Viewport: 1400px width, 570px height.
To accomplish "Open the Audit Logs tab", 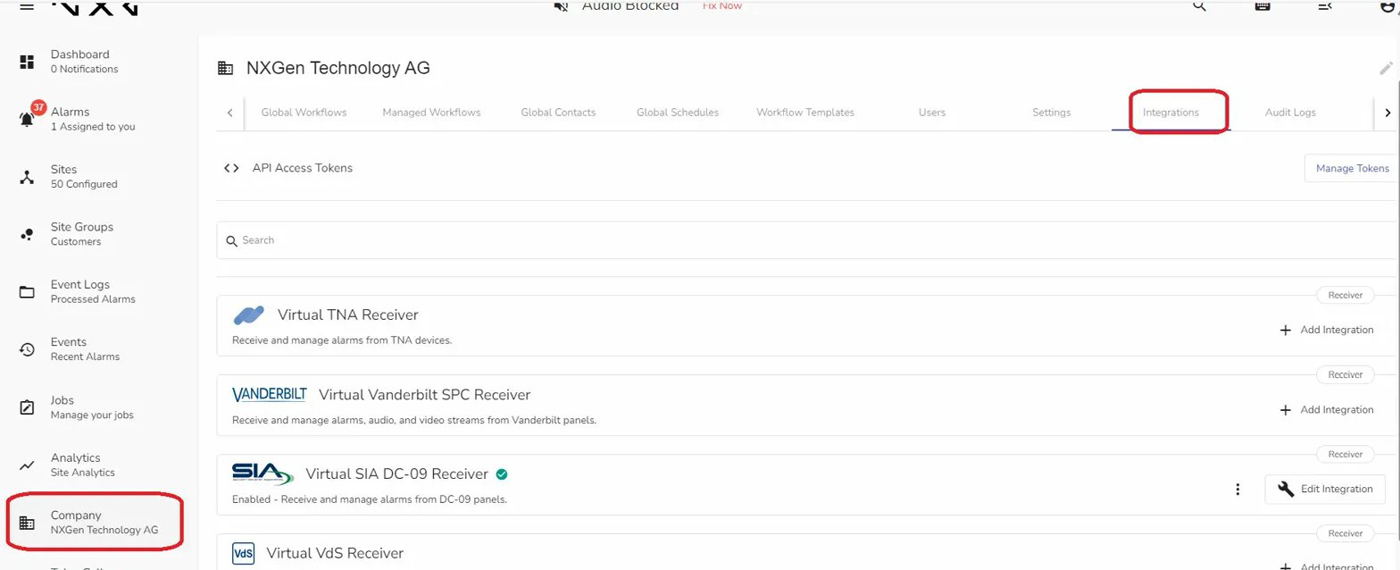I will click(1290, 112).
